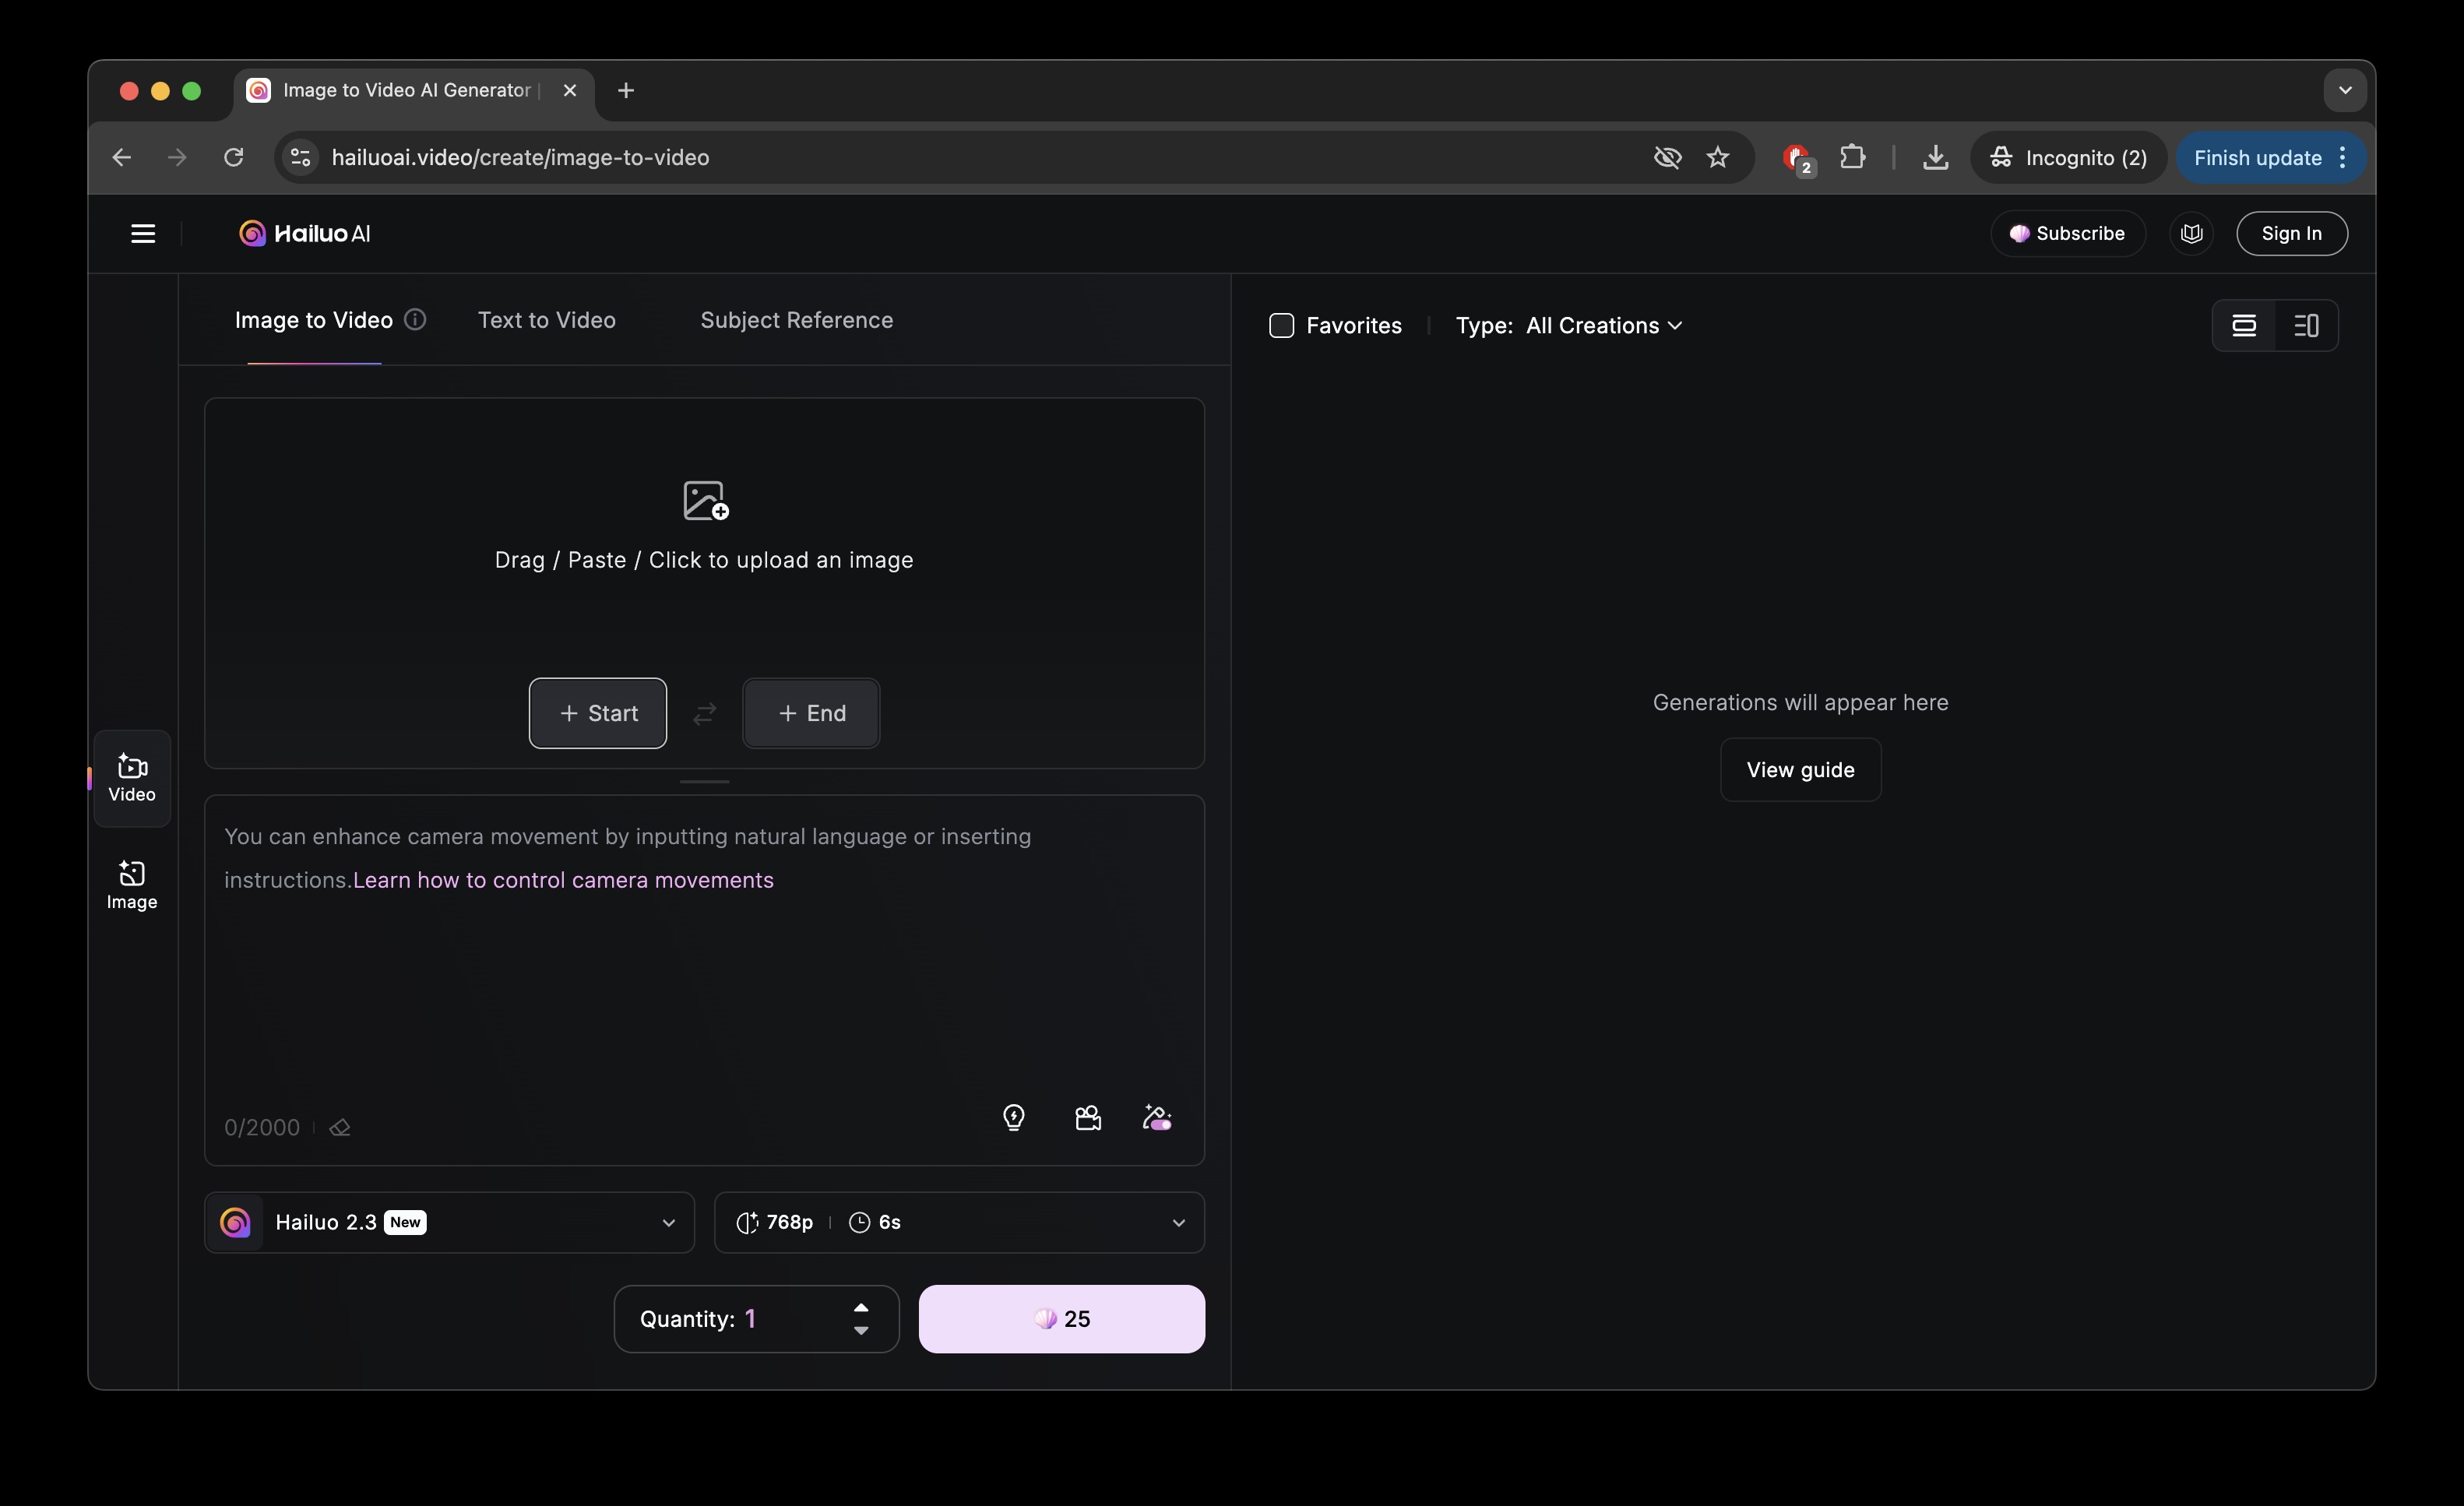
Task: Click the View guide button
Action: pyautogui.click(x=1798, y=769)
